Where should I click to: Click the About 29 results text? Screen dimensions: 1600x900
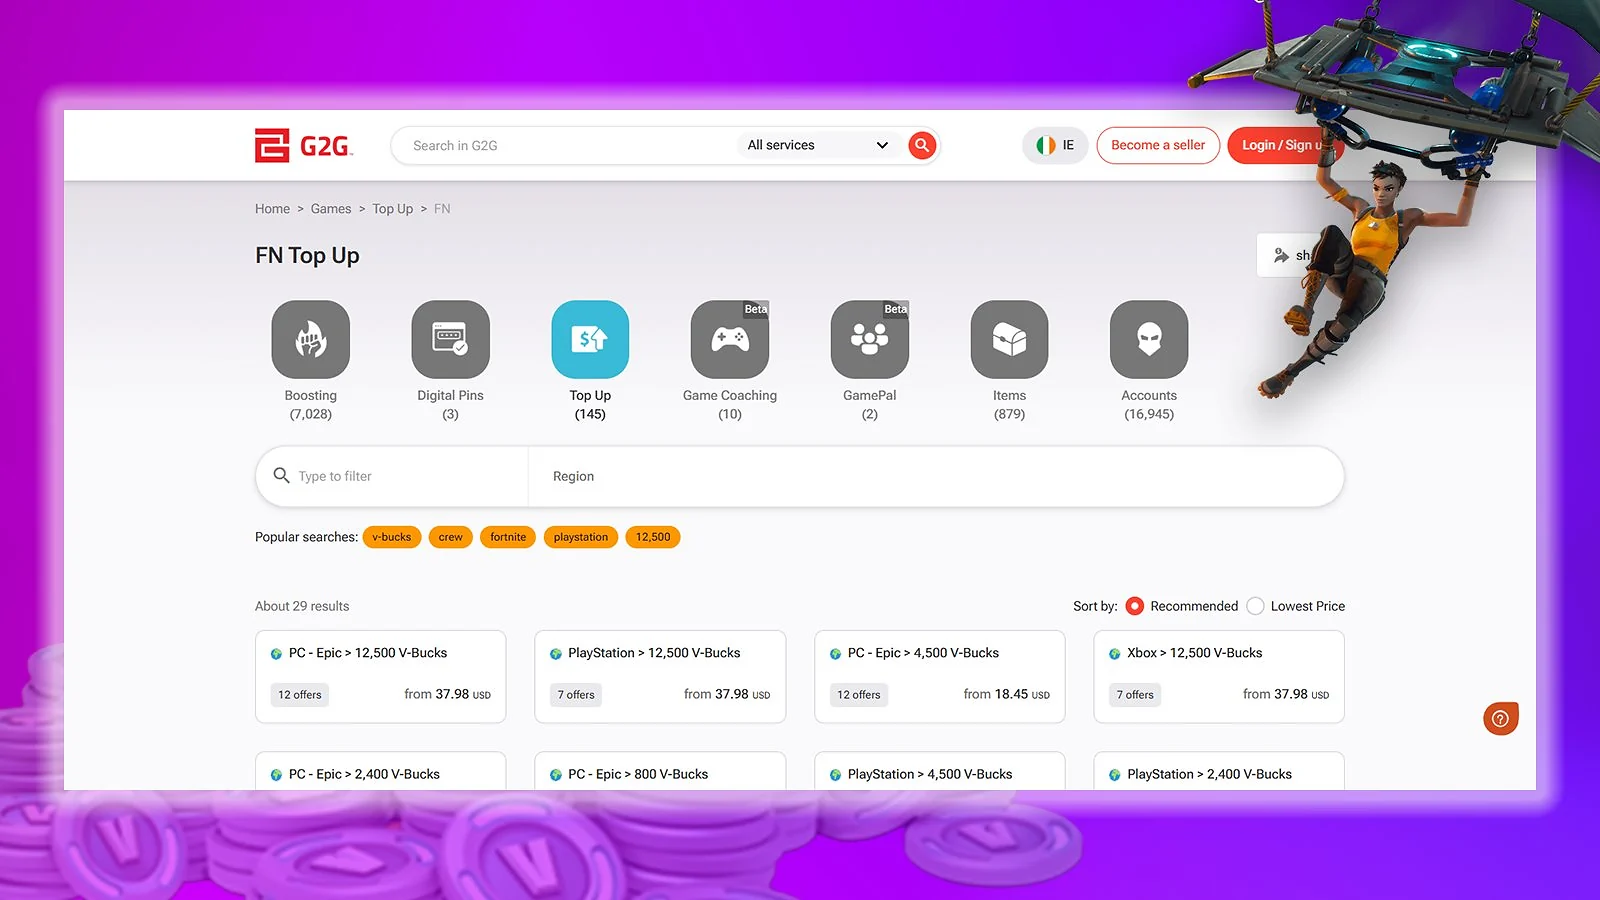tap(302, 606)
